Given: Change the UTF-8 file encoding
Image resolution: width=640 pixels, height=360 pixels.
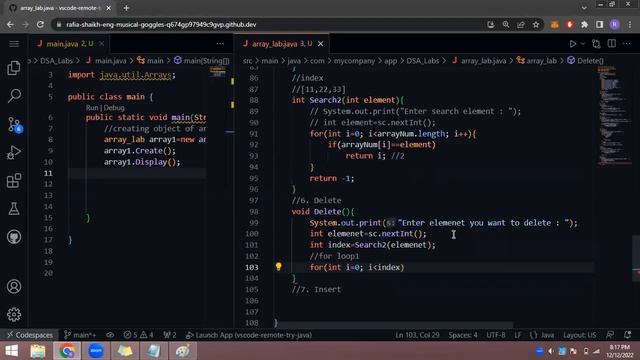Looking at the screenshot, I should click(496, 335).
